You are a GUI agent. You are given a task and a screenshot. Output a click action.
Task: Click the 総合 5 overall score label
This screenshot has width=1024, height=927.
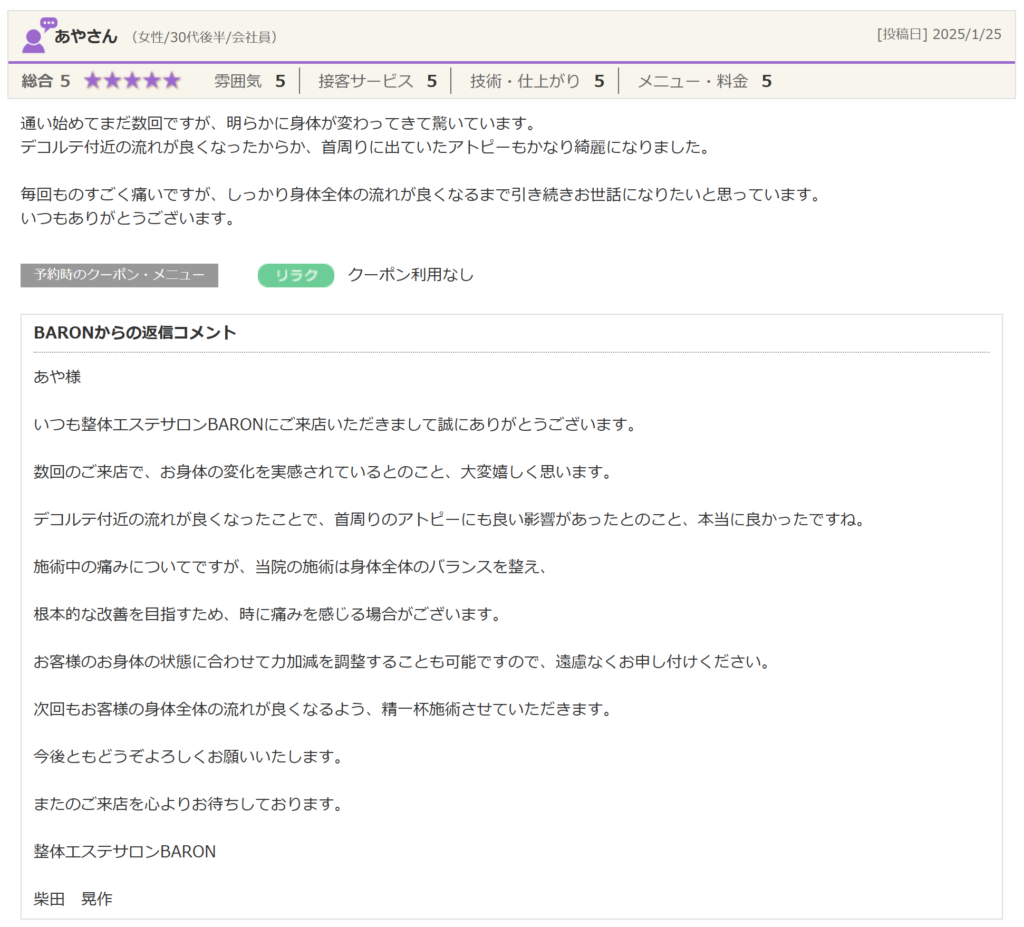[46, 81]
